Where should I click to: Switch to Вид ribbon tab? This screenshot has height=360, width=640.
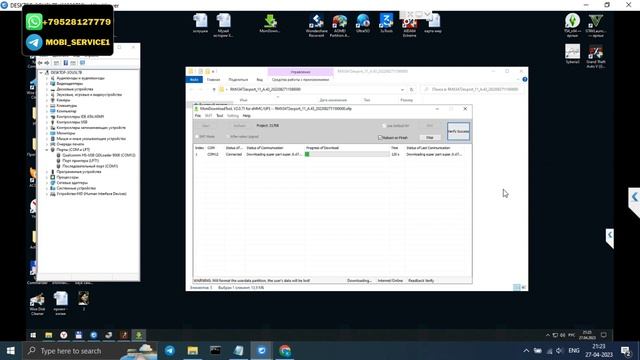pos(260,80)
